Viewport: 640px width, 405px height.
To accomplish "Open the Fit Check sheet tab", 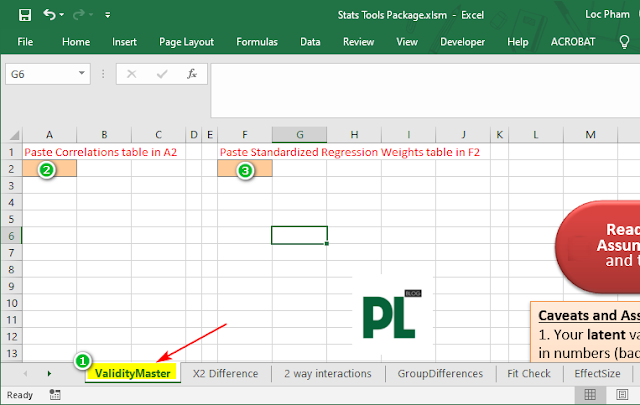I will [529, 373].
